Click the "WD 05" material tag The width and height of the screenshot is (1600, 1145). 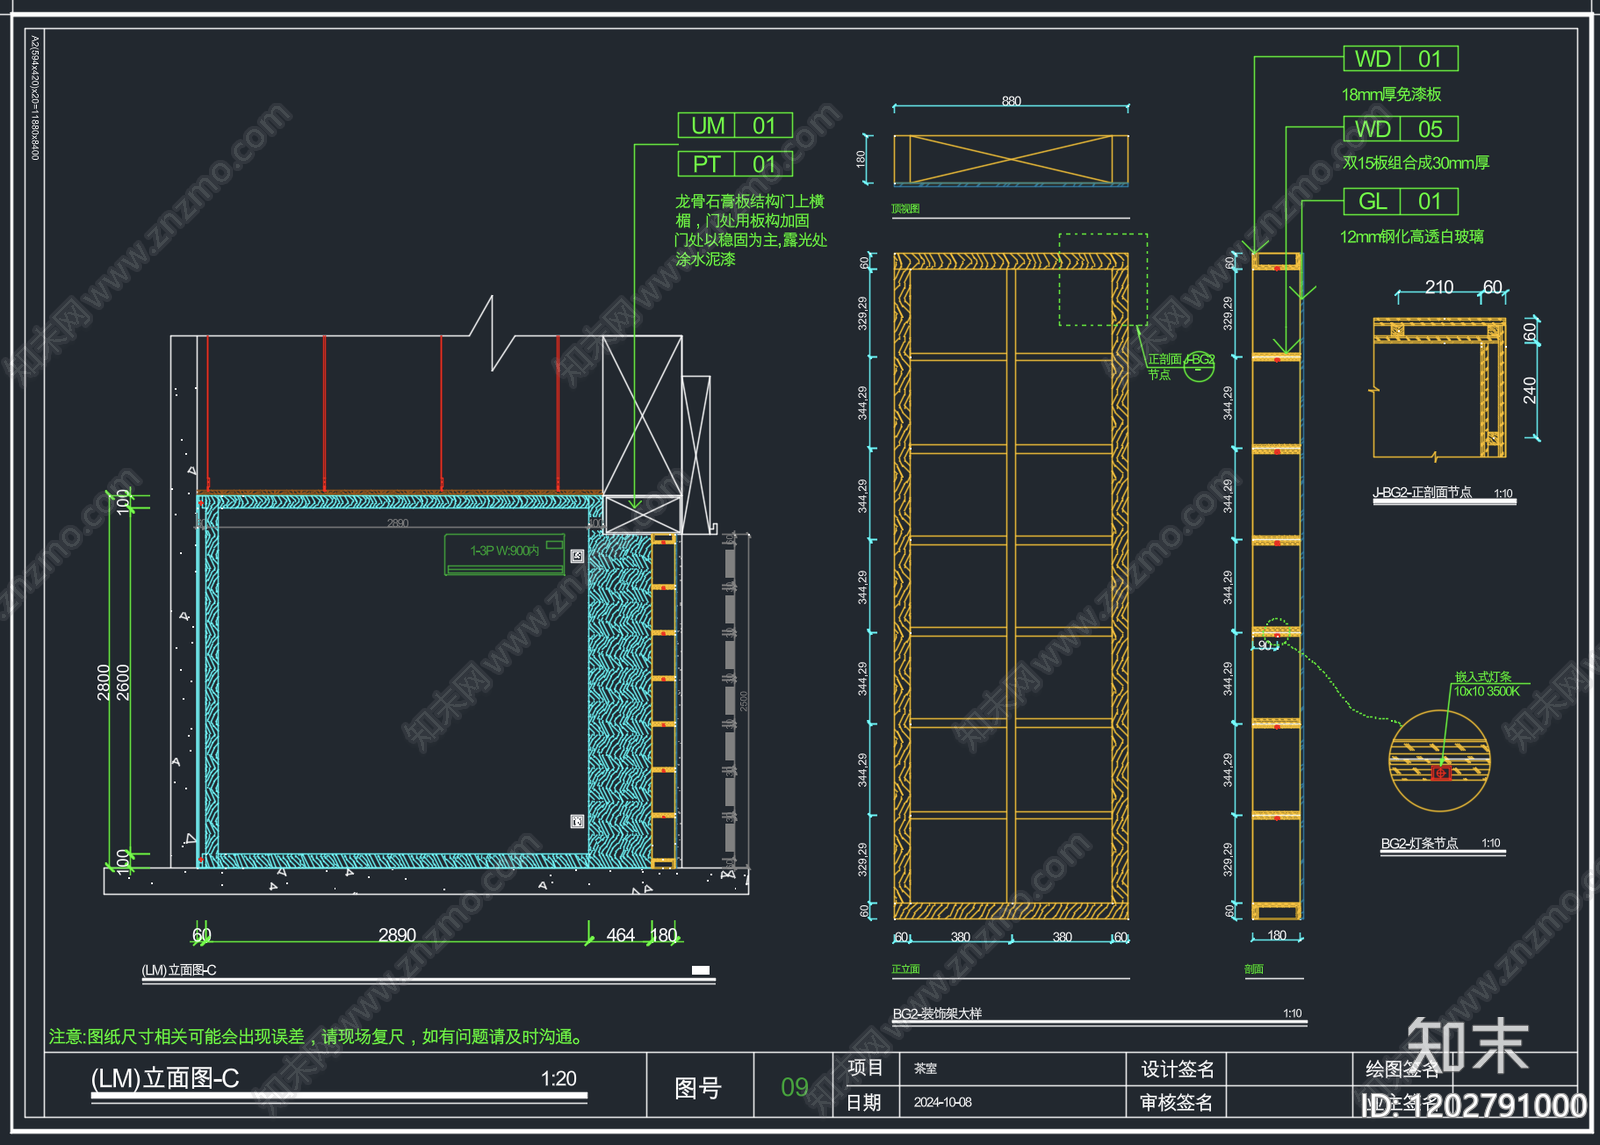point(1400,129)
